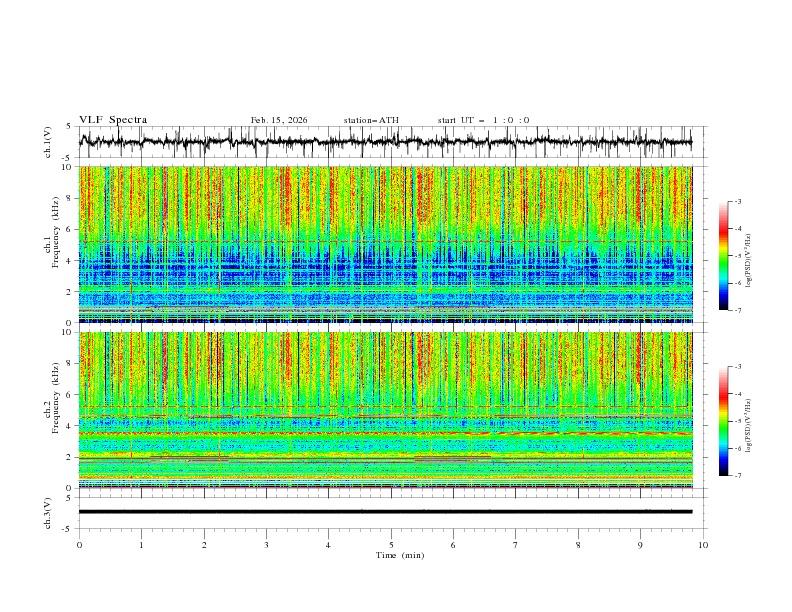Click time axis tick label "1"
The width and height of the screenshot is (792, 612).
click(141, 545)
